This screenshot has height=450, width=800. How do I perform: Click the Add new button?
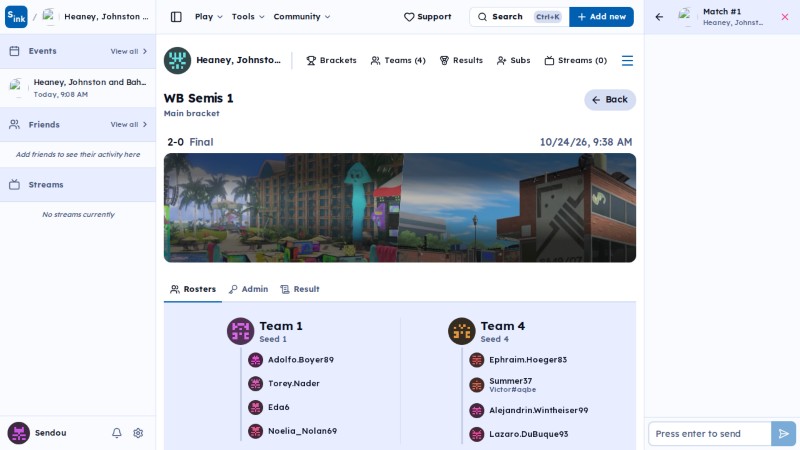(602, 17)
